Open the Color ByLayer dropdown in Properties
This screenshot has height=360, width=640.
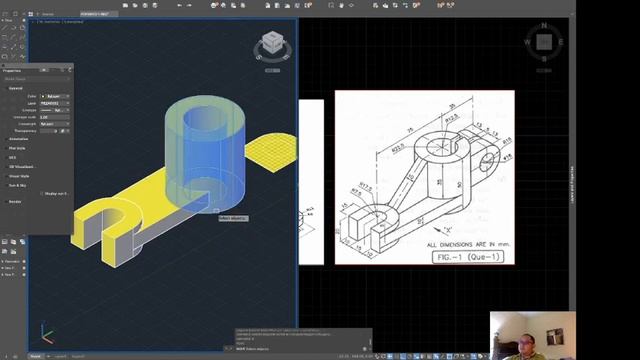[55, 96]
